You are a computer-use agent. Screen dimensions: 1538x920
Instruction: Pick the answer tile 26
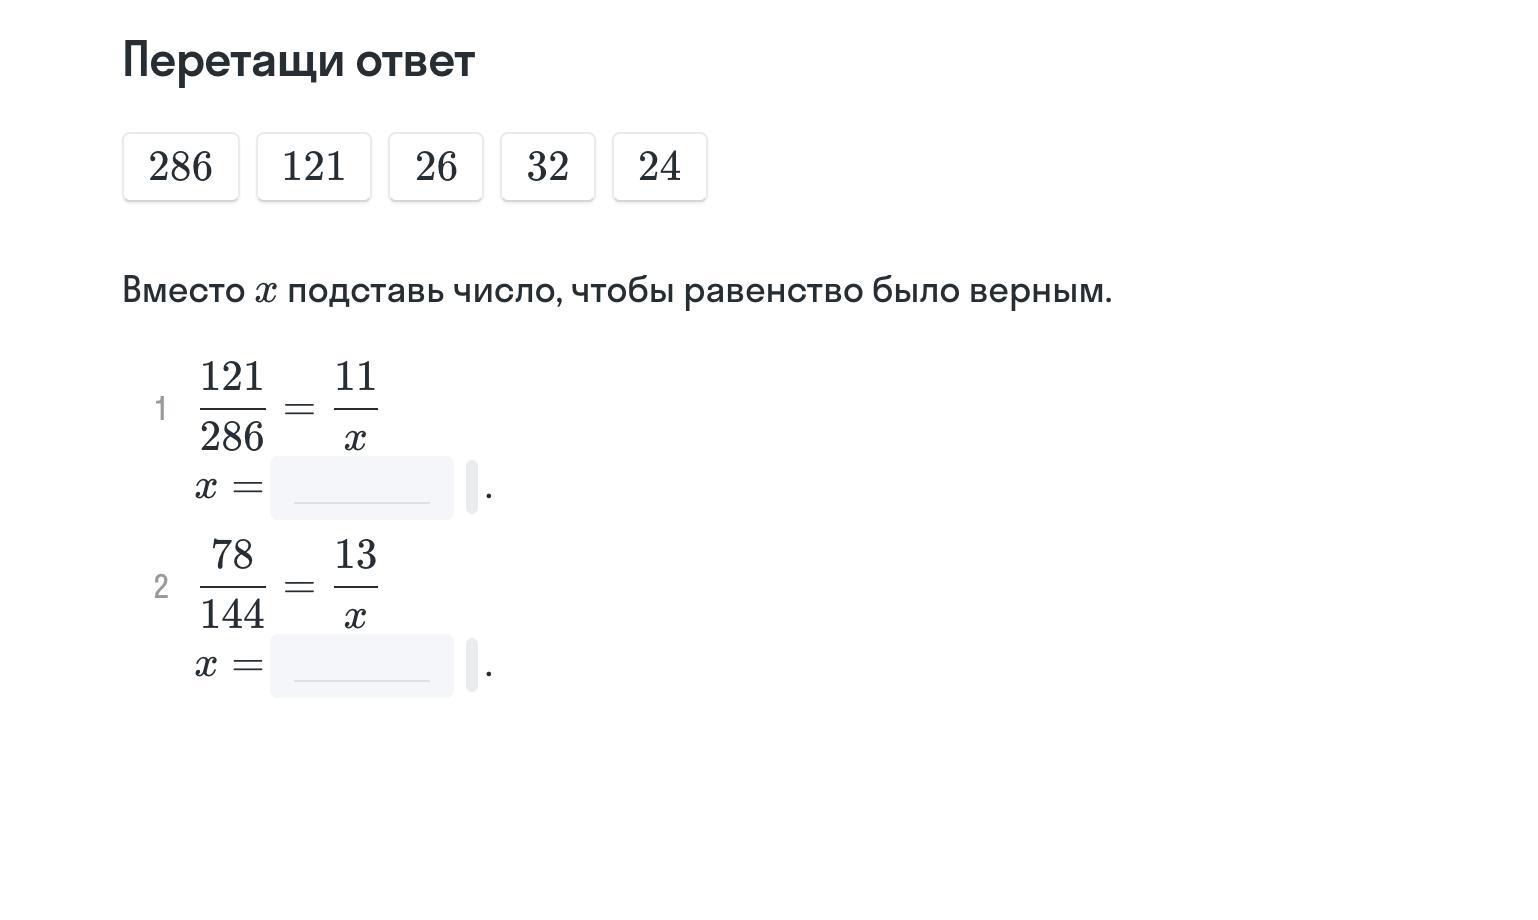(436, 167)
